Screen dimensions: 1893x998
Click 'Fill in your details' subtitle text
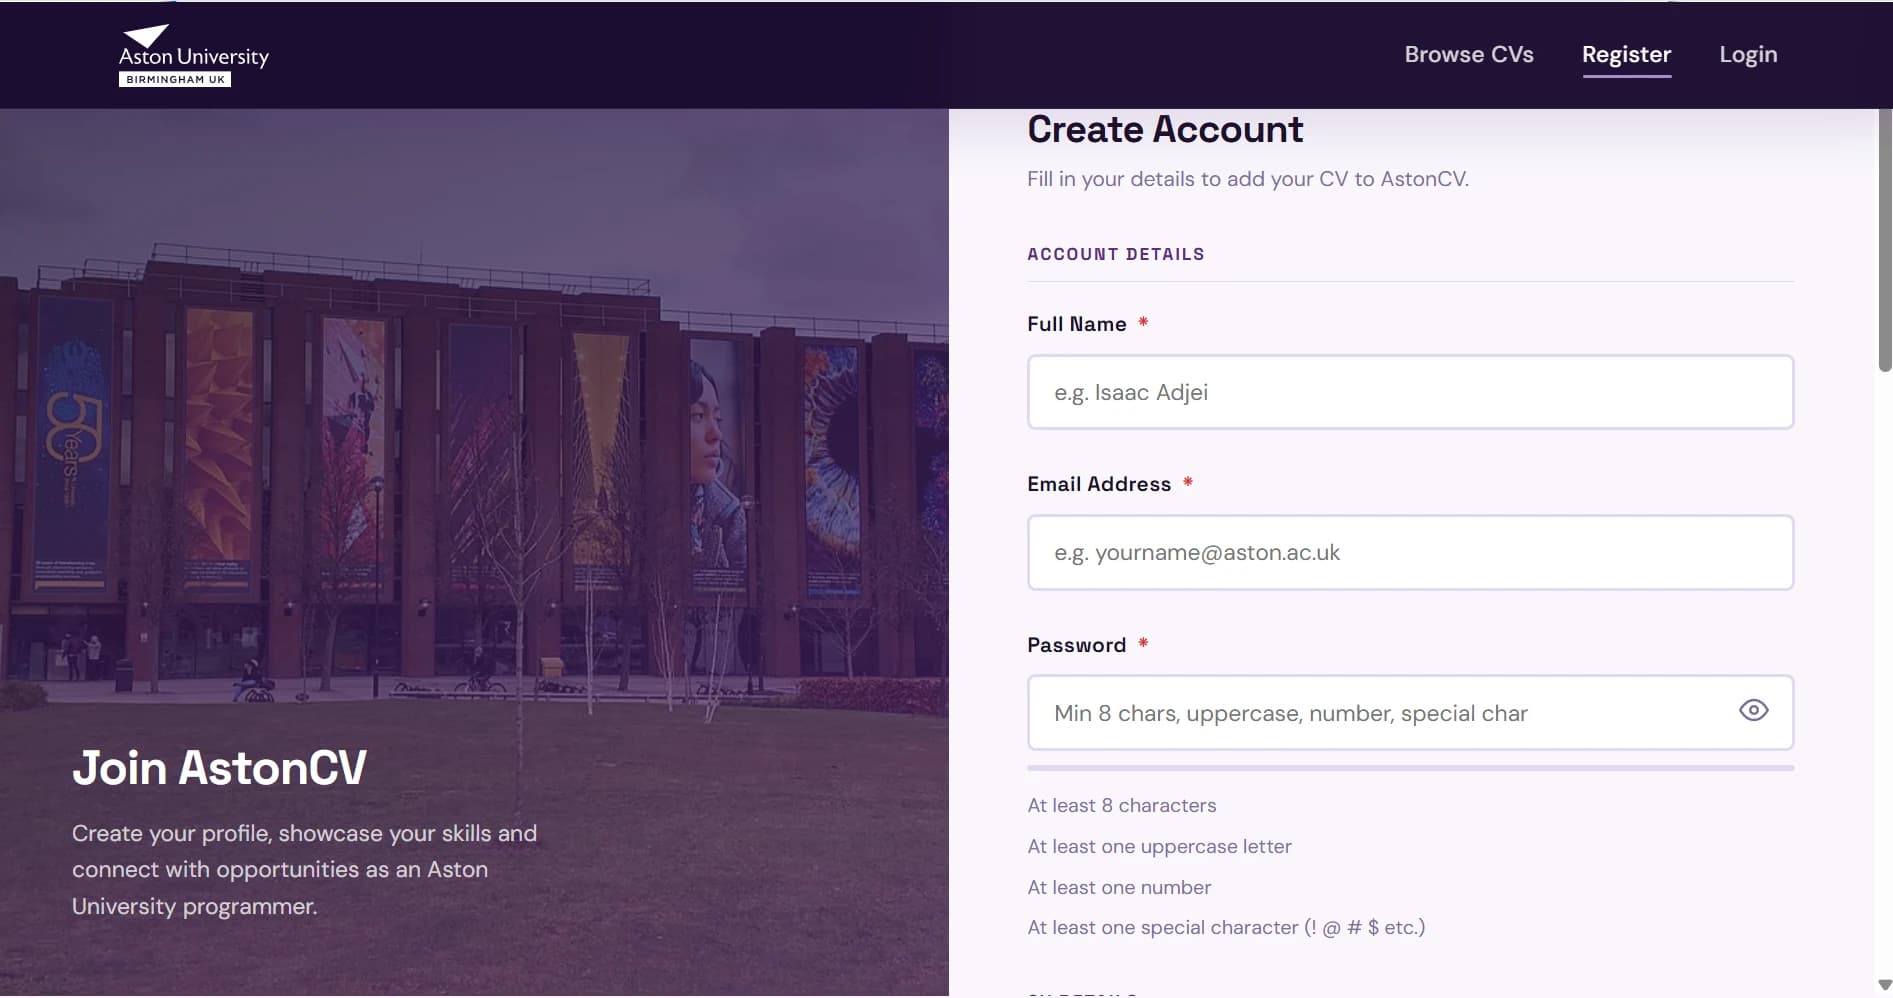point(1248,179)
